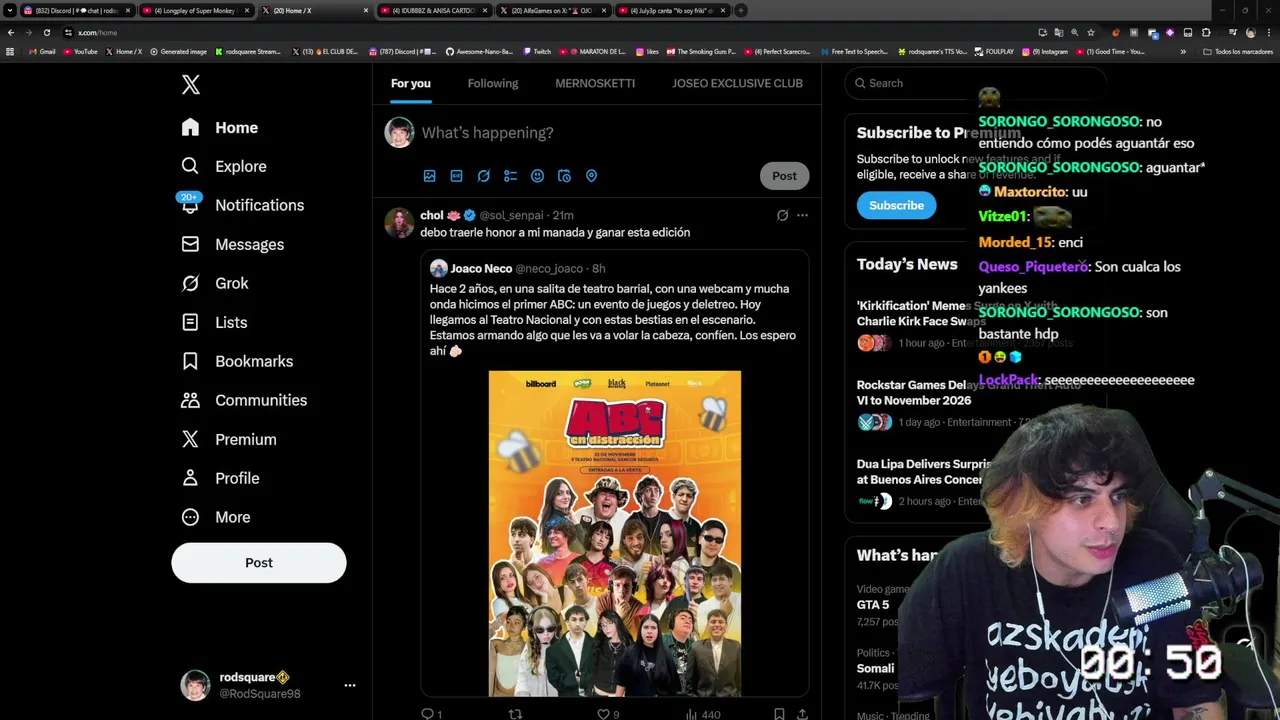Bookmark the post with bookmark icon
Screen dimensions: 1280x720
[x=779, y=713]
